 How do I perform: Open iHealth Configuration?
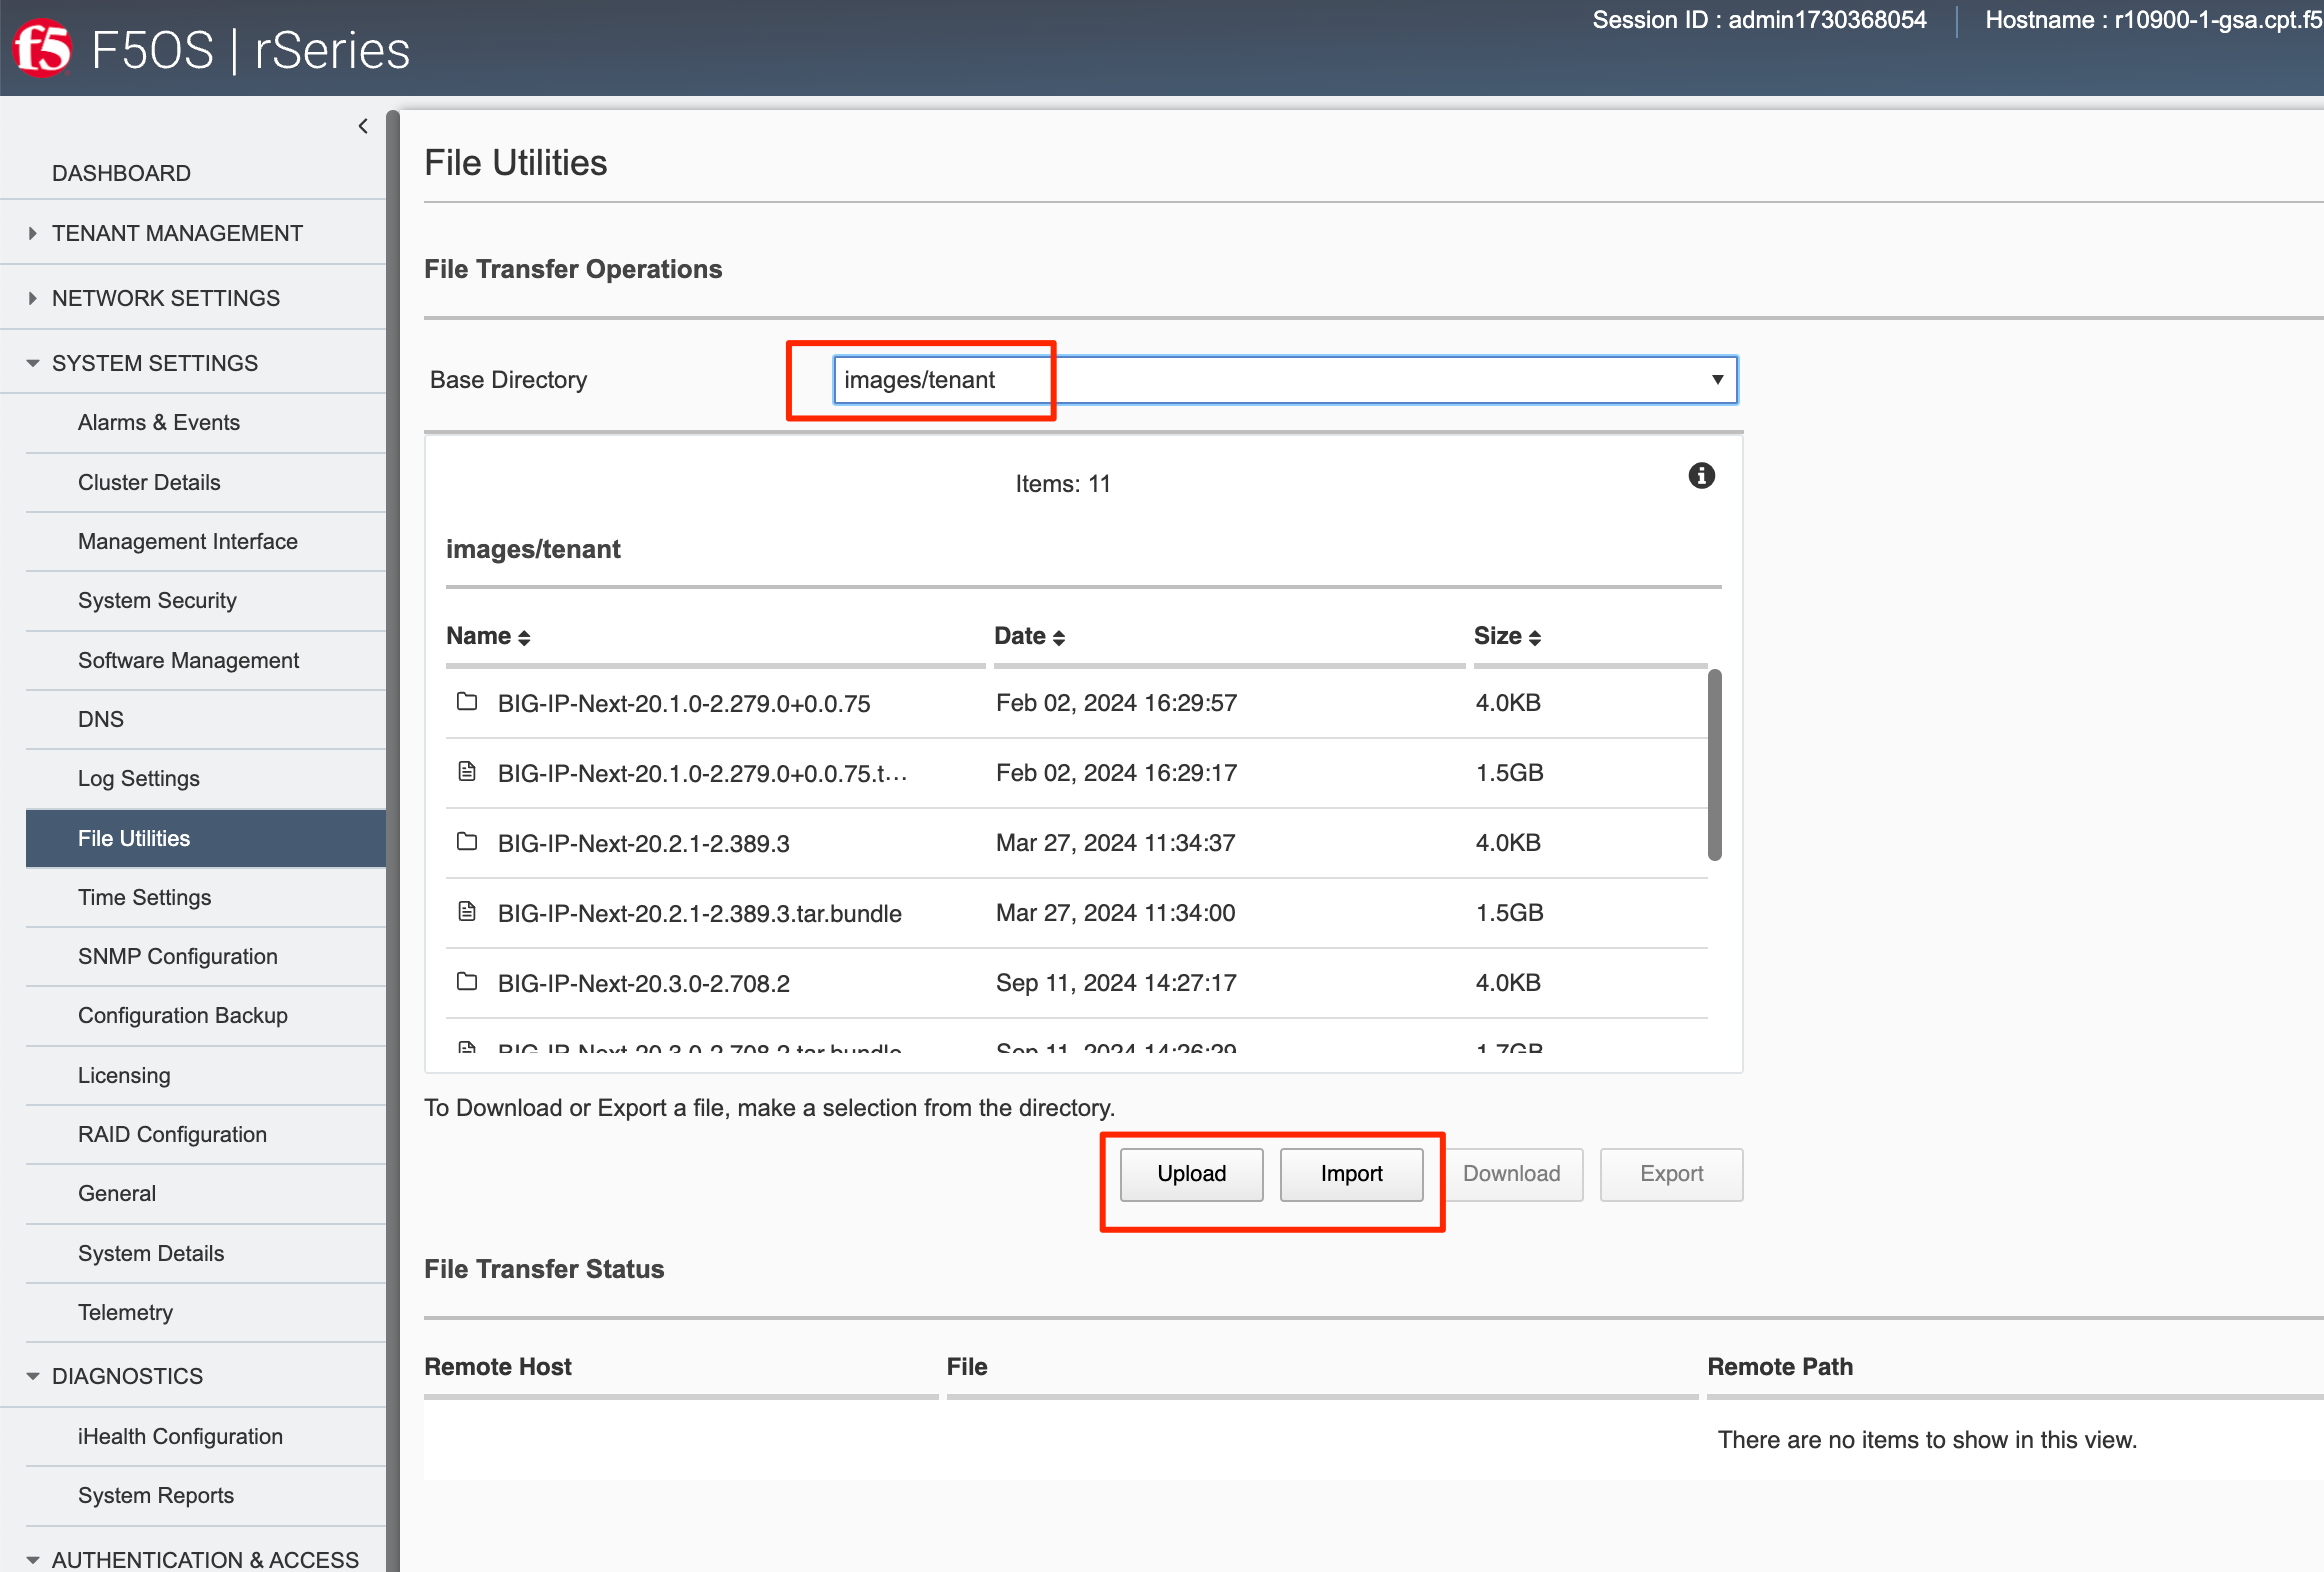pyautogui.click(x=180, y=1436)
